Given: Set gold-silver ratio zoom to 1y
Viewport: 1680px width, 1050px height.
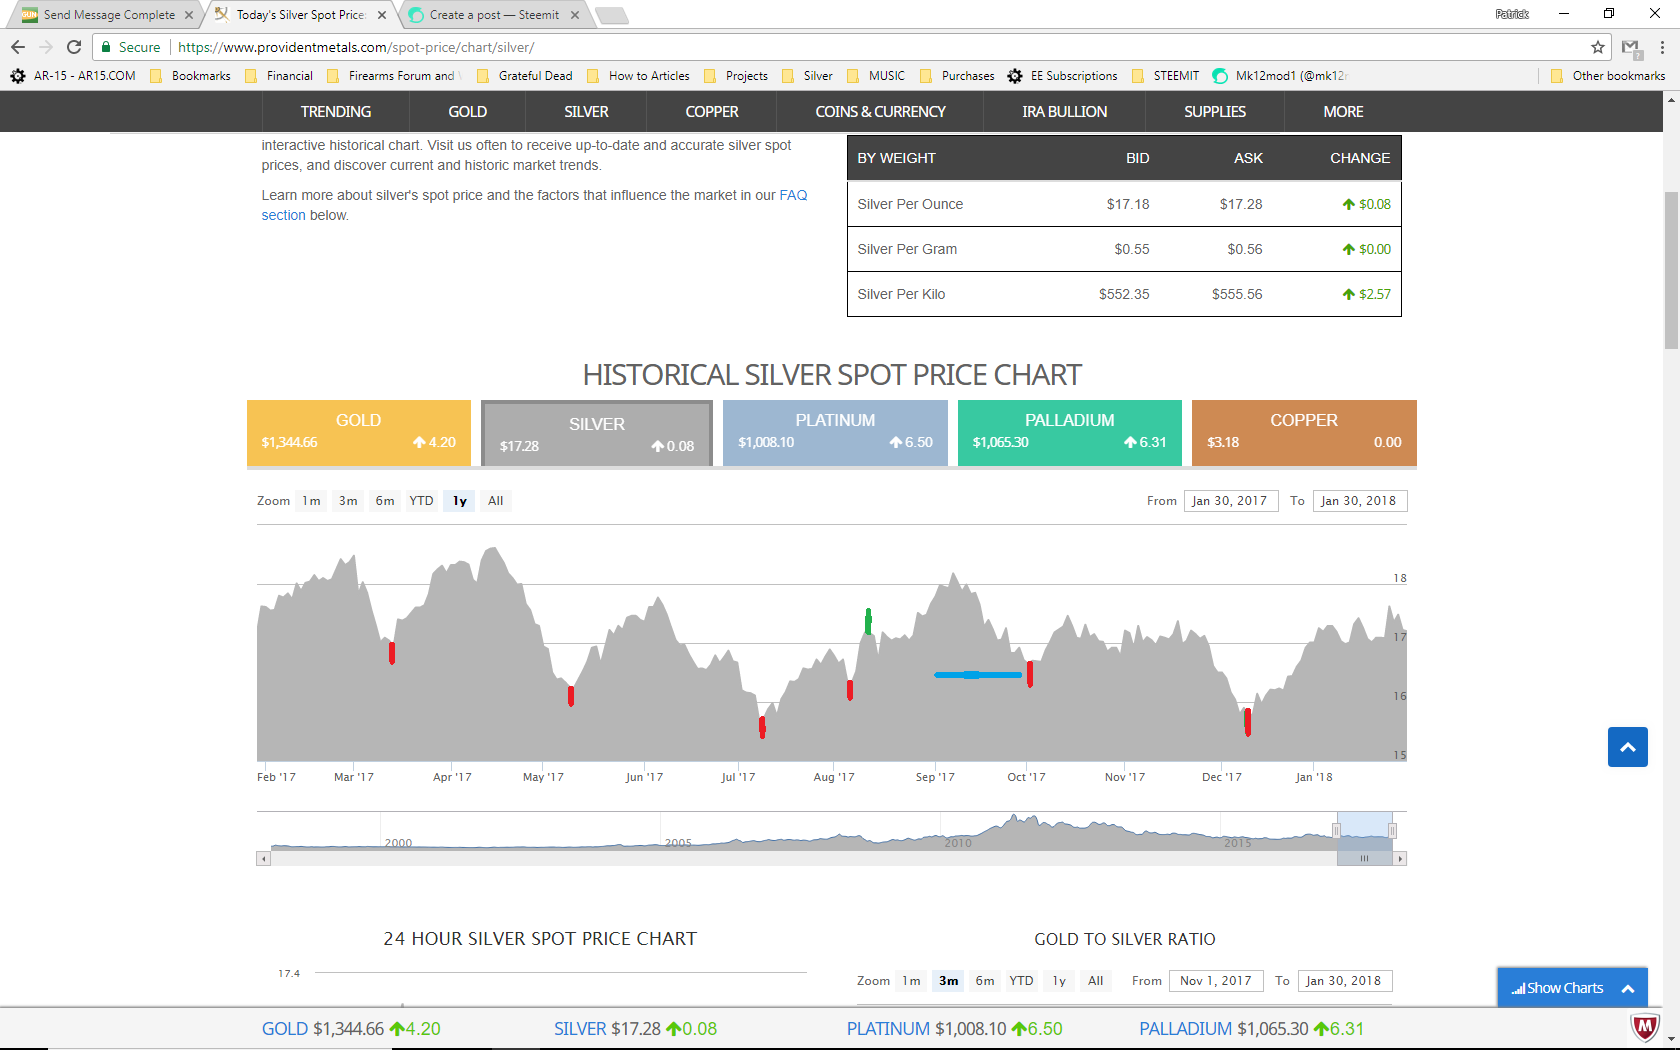Looking at the screenshot, I should coord(1059,981).
